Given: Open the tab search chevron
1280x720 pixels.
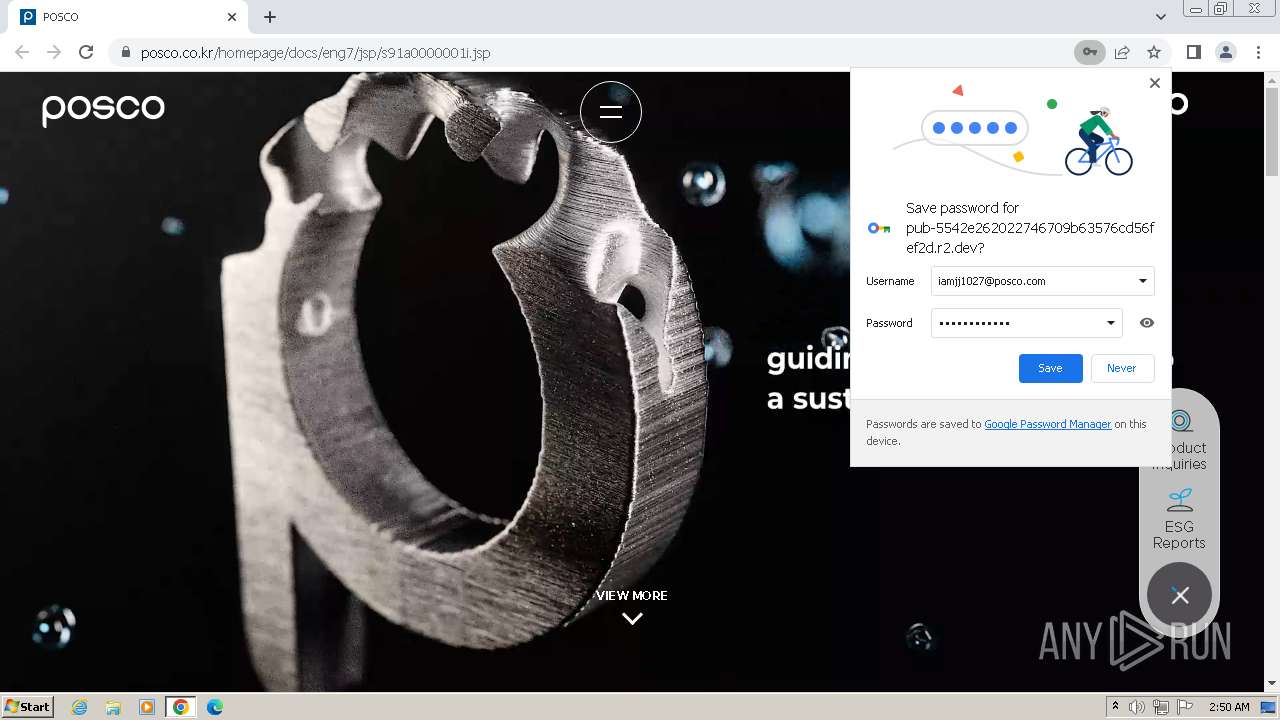Looking at the screenshot, I should click(1160, 17).
